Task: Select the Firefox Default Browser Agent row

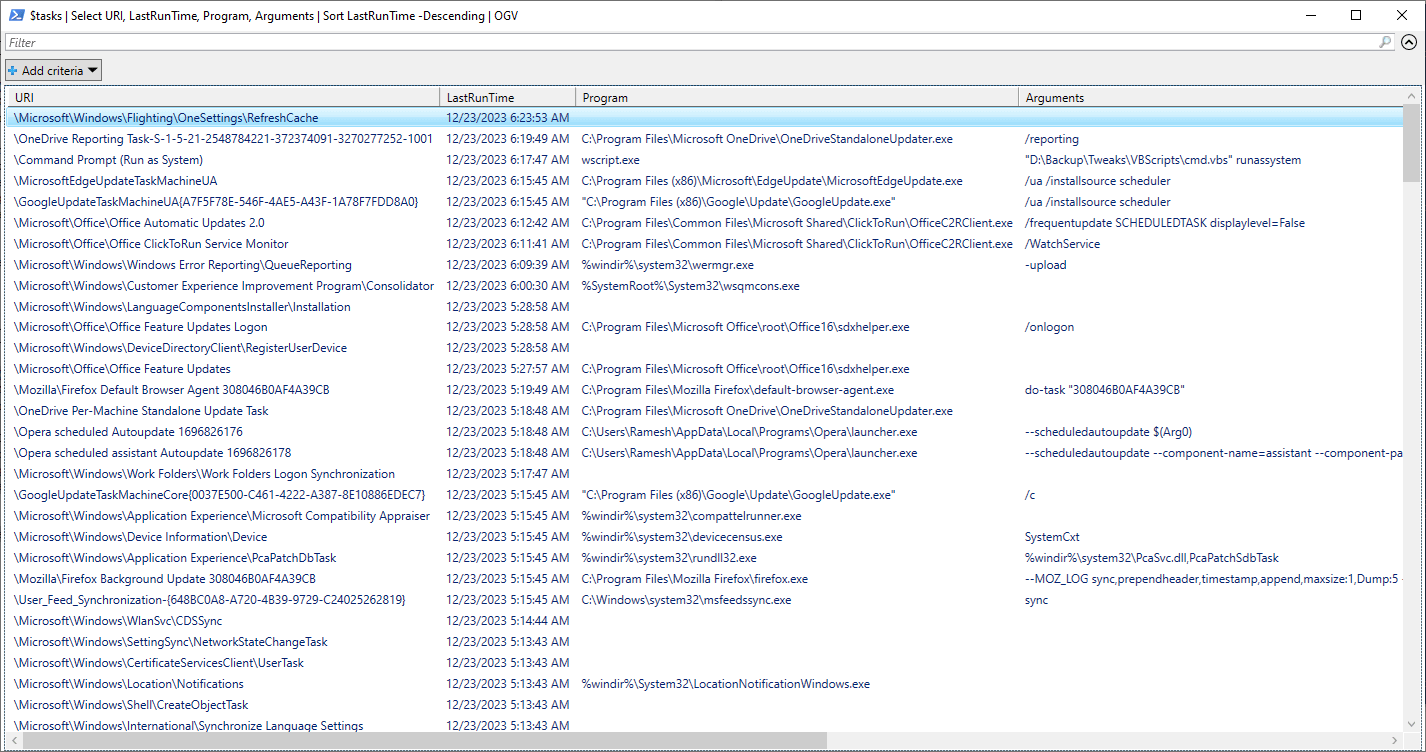Action: pyautogui.click(x=705, y=390)
